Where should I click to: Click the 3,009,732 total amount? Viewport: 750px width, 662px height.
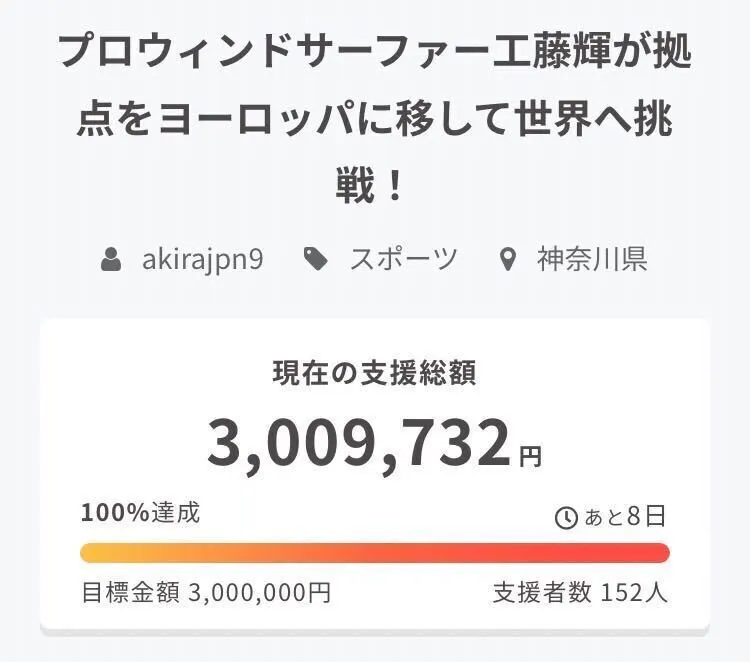click(360, 443)
